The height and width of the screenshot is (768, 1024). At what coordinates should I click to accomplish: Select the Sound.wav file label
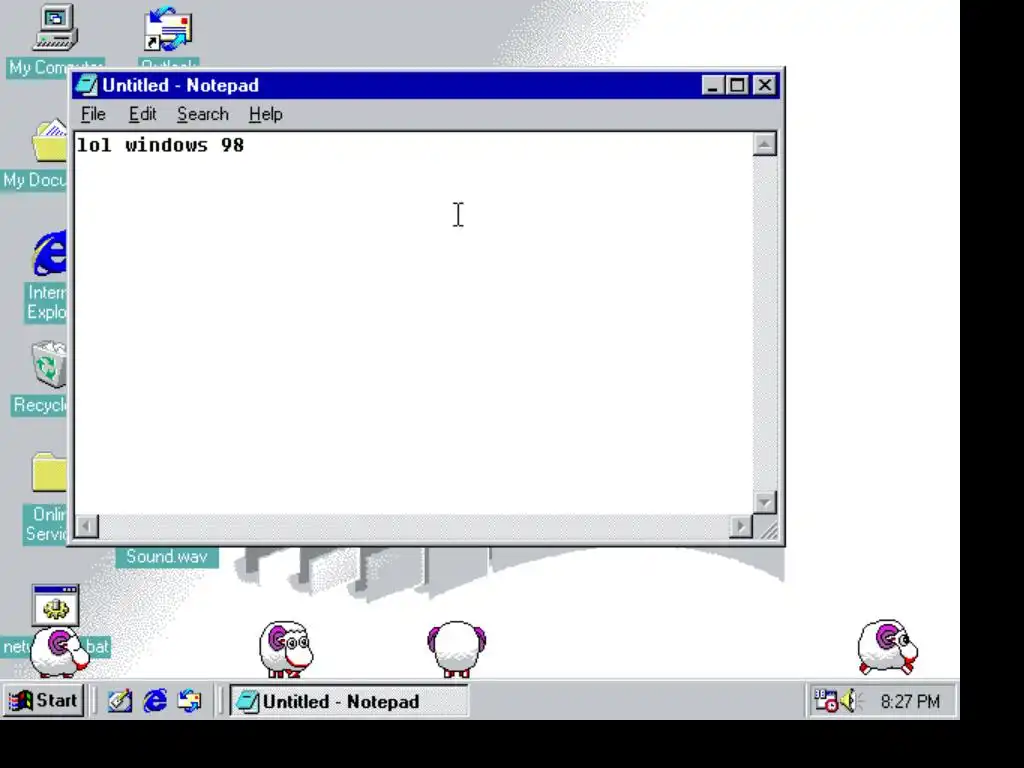point(167,556)
